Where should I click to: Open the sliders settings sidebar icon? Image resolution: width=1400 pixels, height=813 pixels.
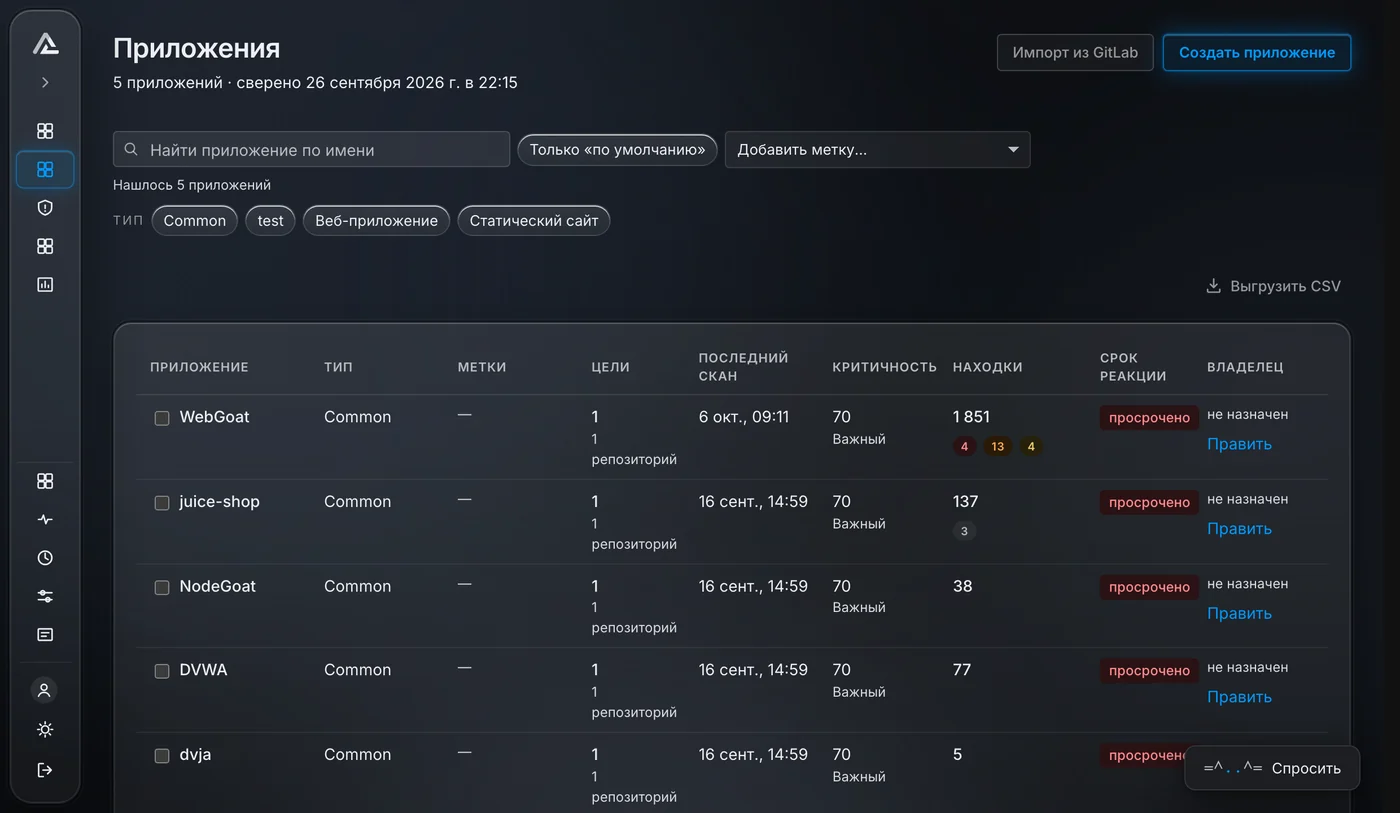click(x=45, y=596)
